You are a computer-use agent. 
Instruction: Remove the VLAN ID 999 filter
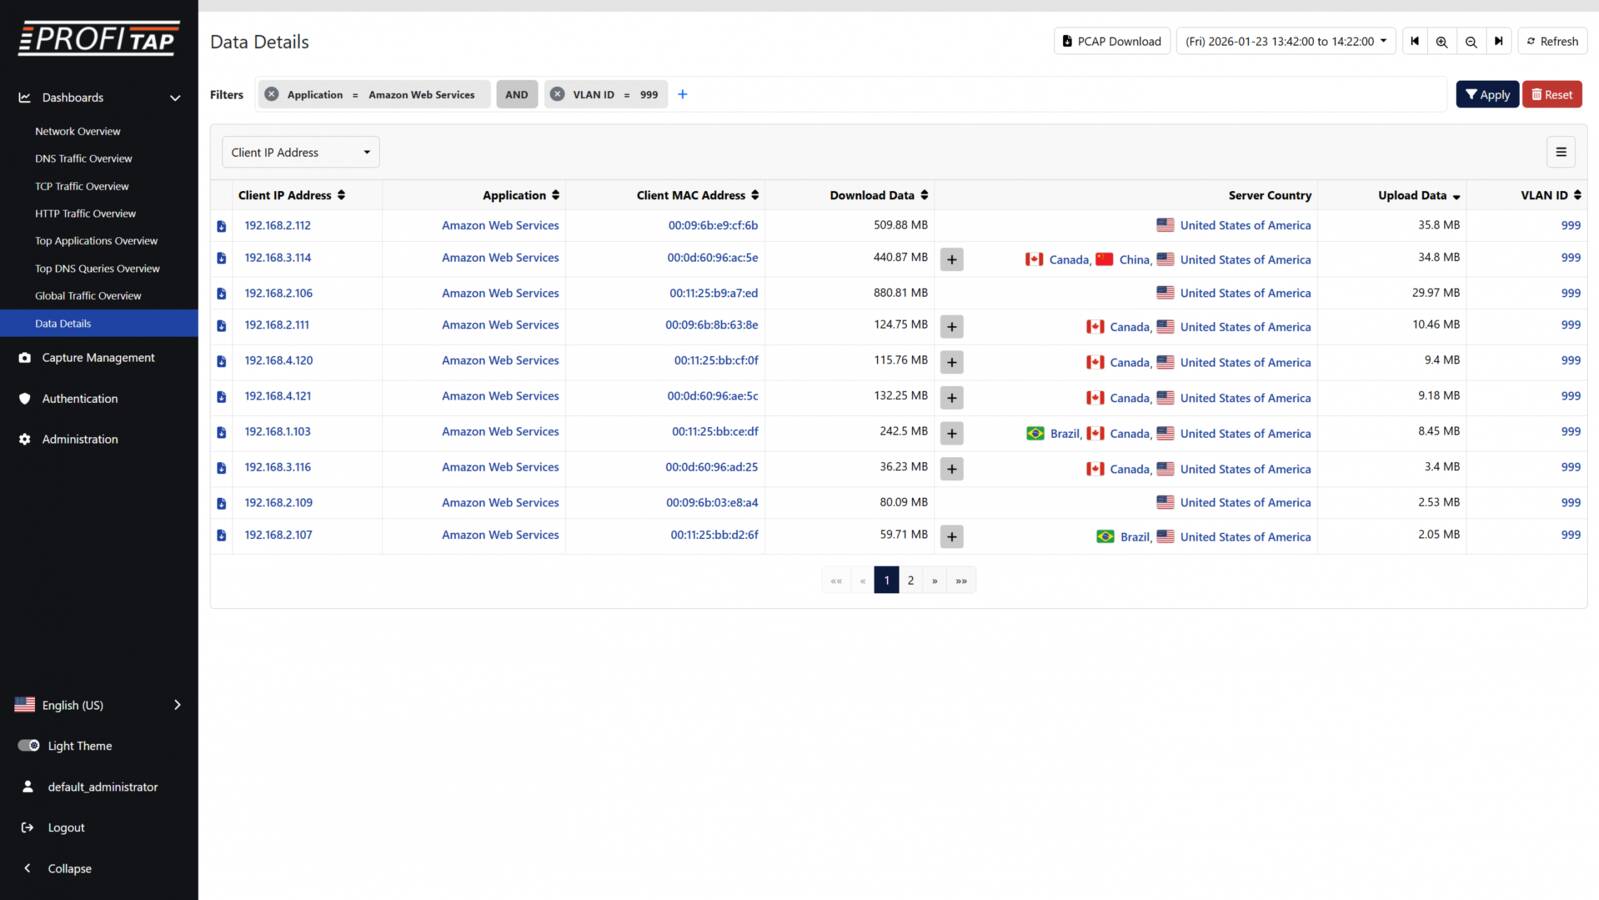pyautogui.click(x=558, y=95)
